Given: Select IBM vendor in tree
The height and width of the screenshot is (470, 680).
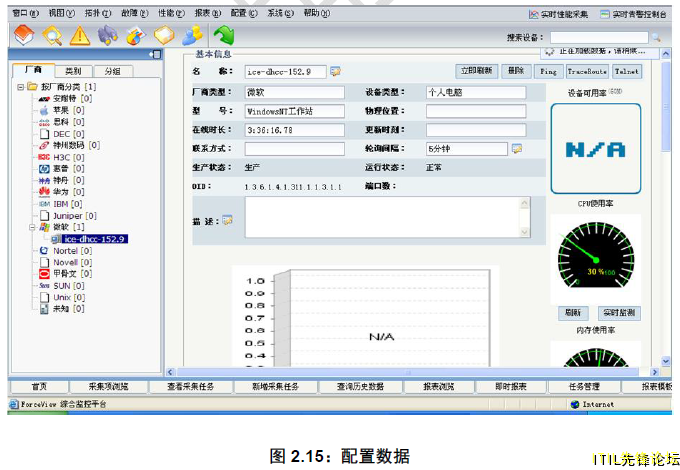Looking at the screenshot, I should 61,204.
